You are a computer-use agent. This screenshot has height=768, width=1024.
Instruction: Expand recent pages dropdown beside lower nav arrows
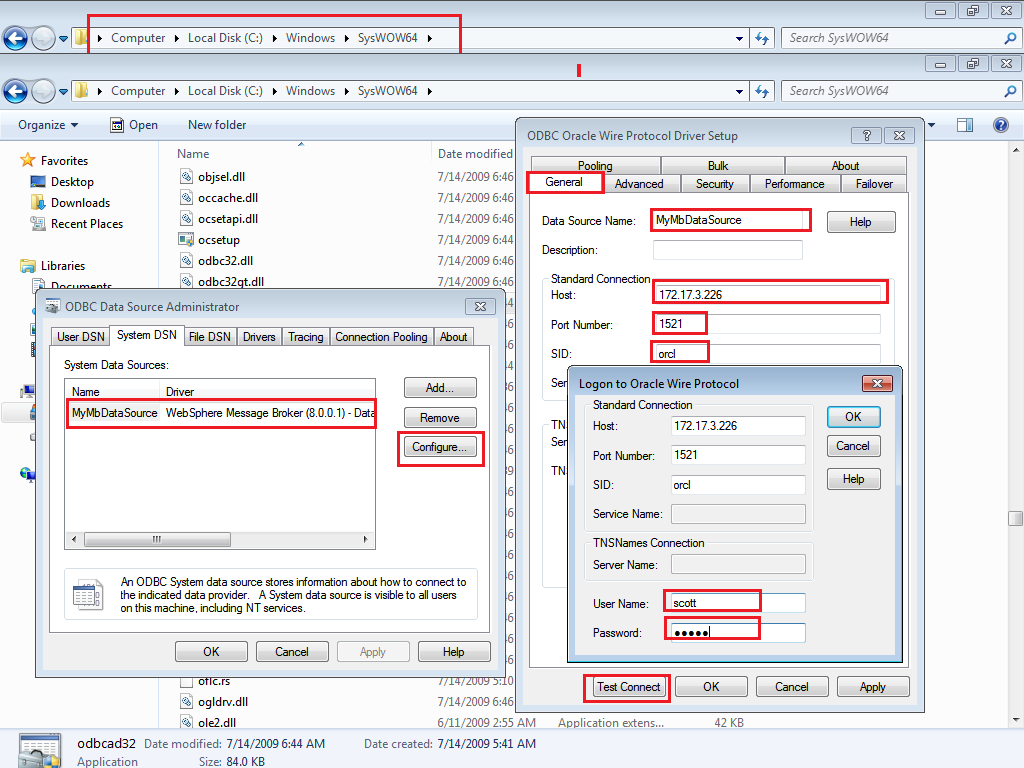click(x=63, y=92)
